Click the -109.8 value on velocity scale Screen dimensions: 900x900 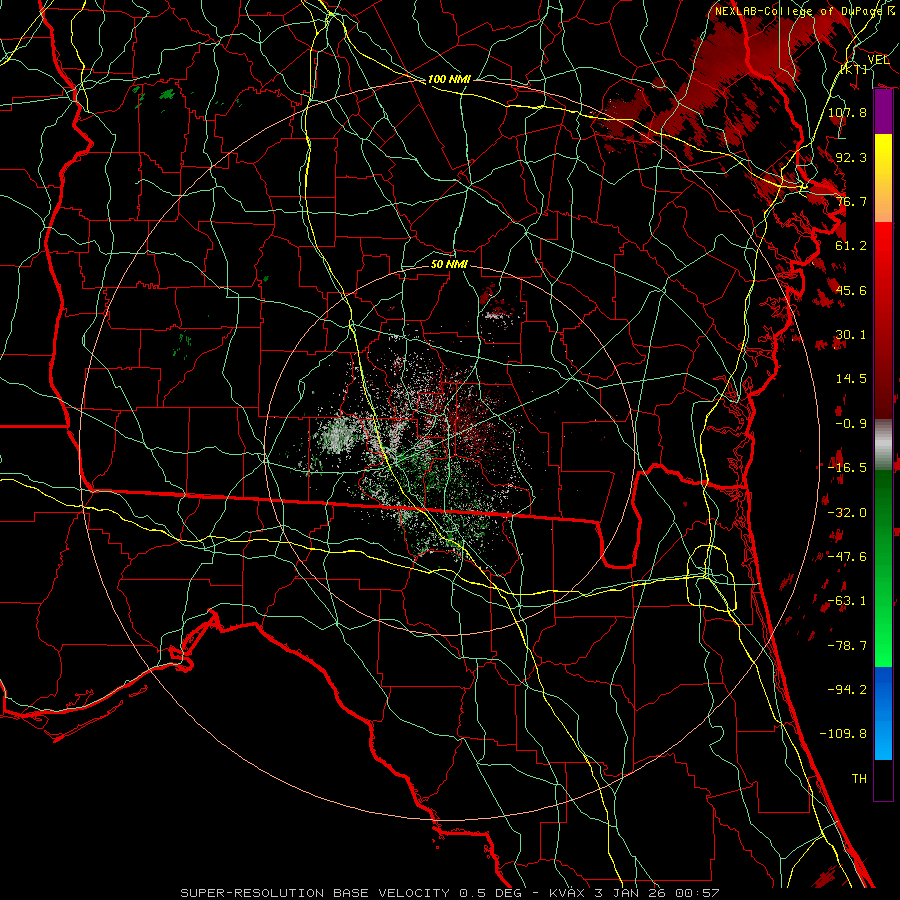[843, 734]
